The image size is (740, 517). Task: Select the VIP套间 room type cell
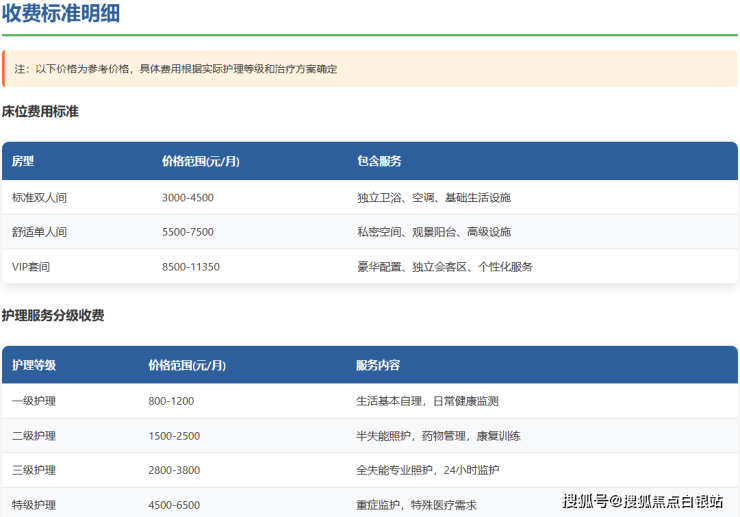[31, 267]
